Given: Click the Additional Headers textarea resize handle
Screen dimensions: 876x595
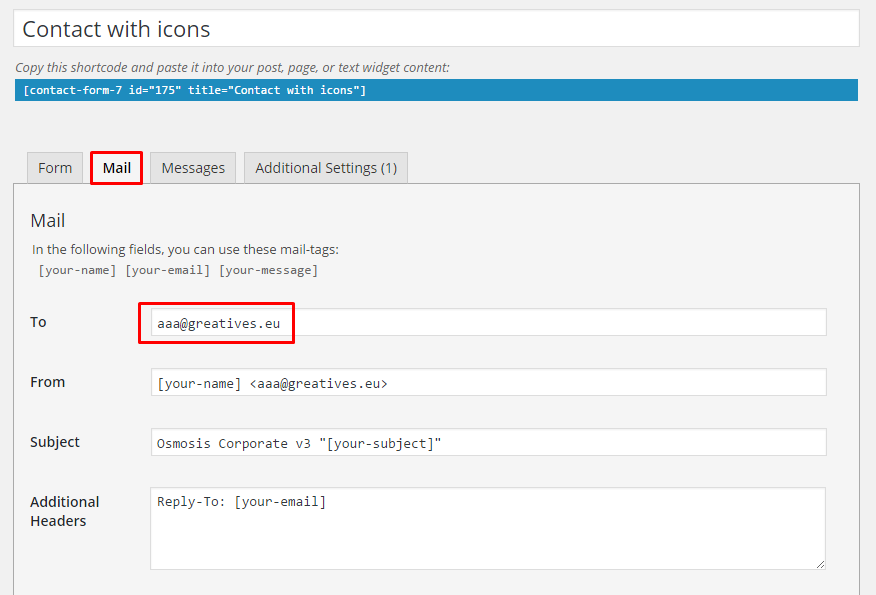Looking at the screenshot, I should tap(820, 564).
